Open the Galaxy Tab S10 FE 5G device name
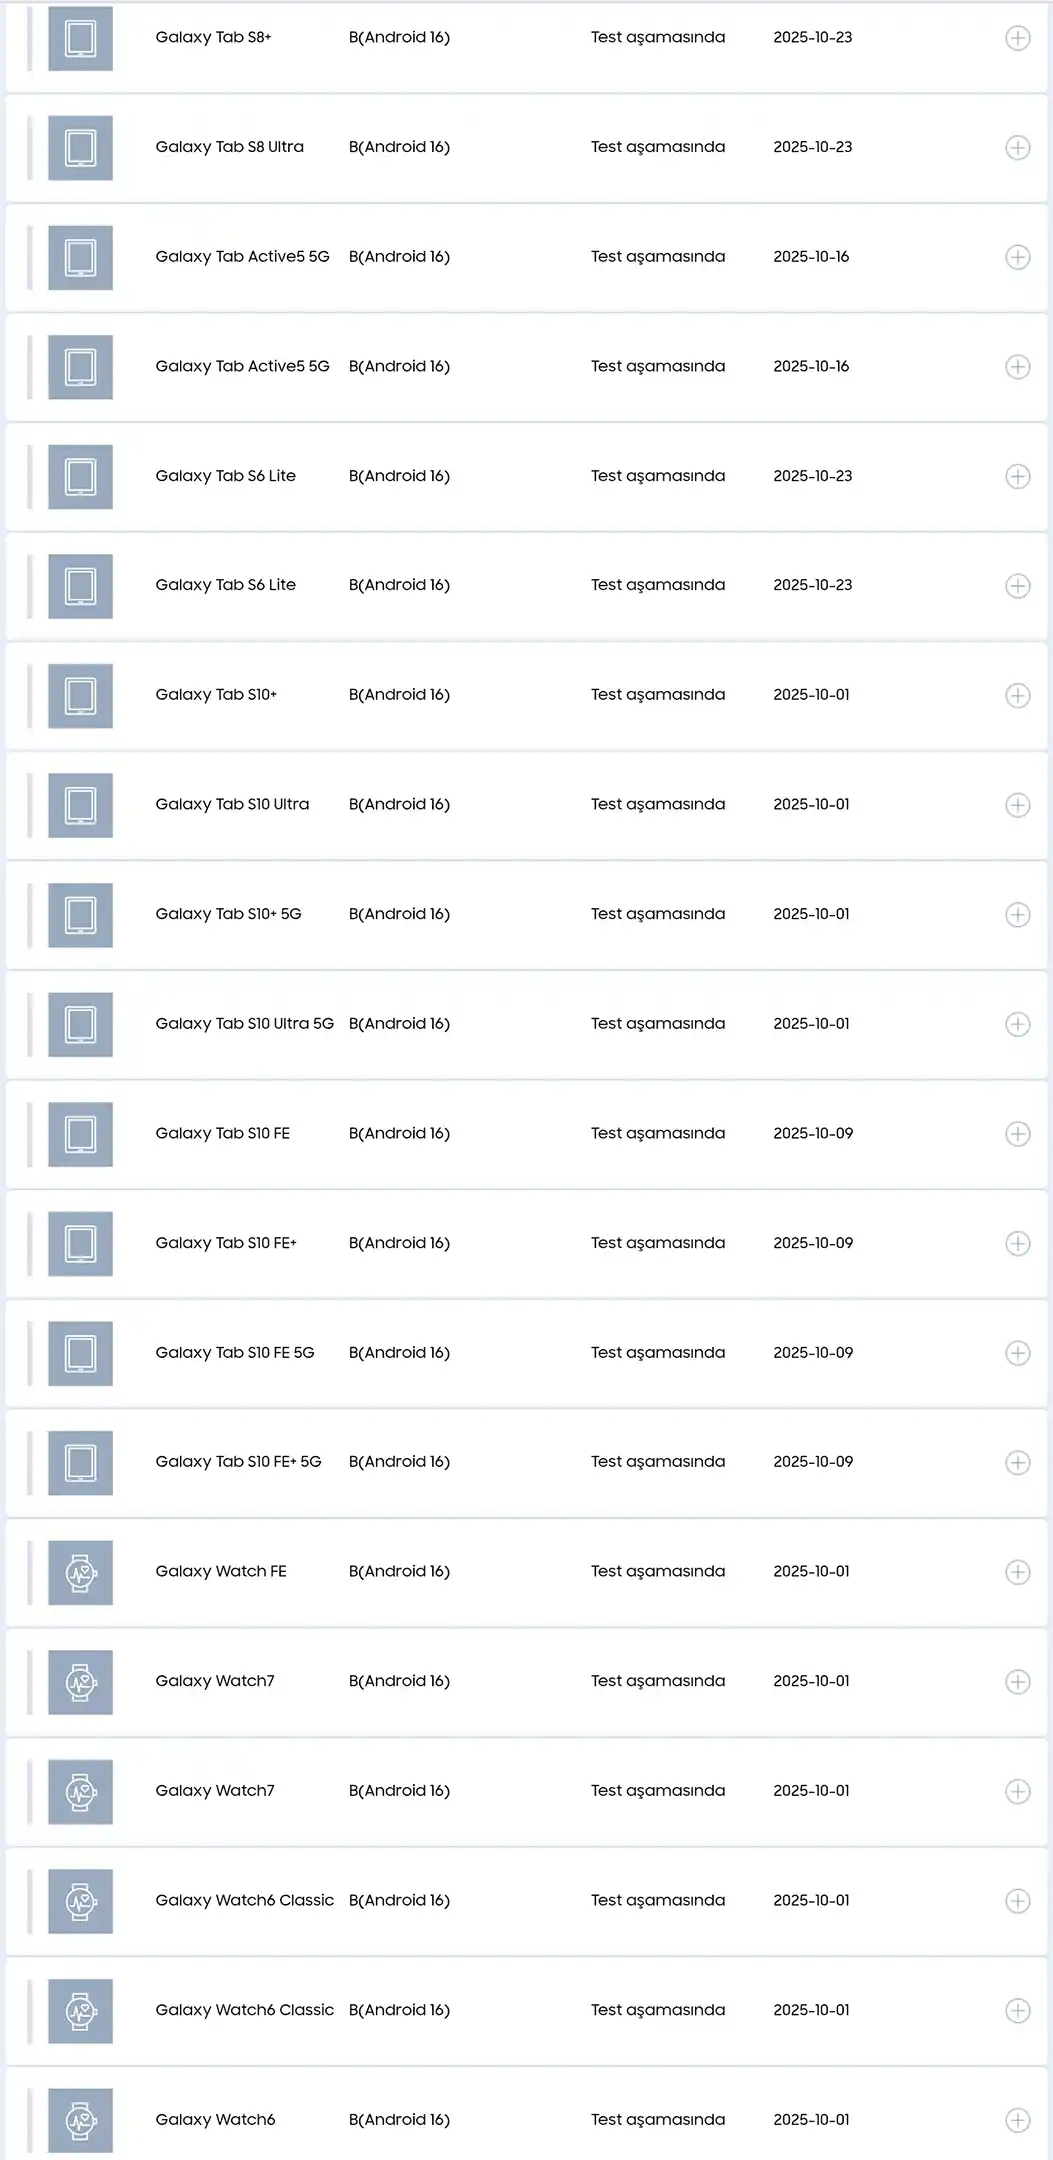 coord(235,1352)
